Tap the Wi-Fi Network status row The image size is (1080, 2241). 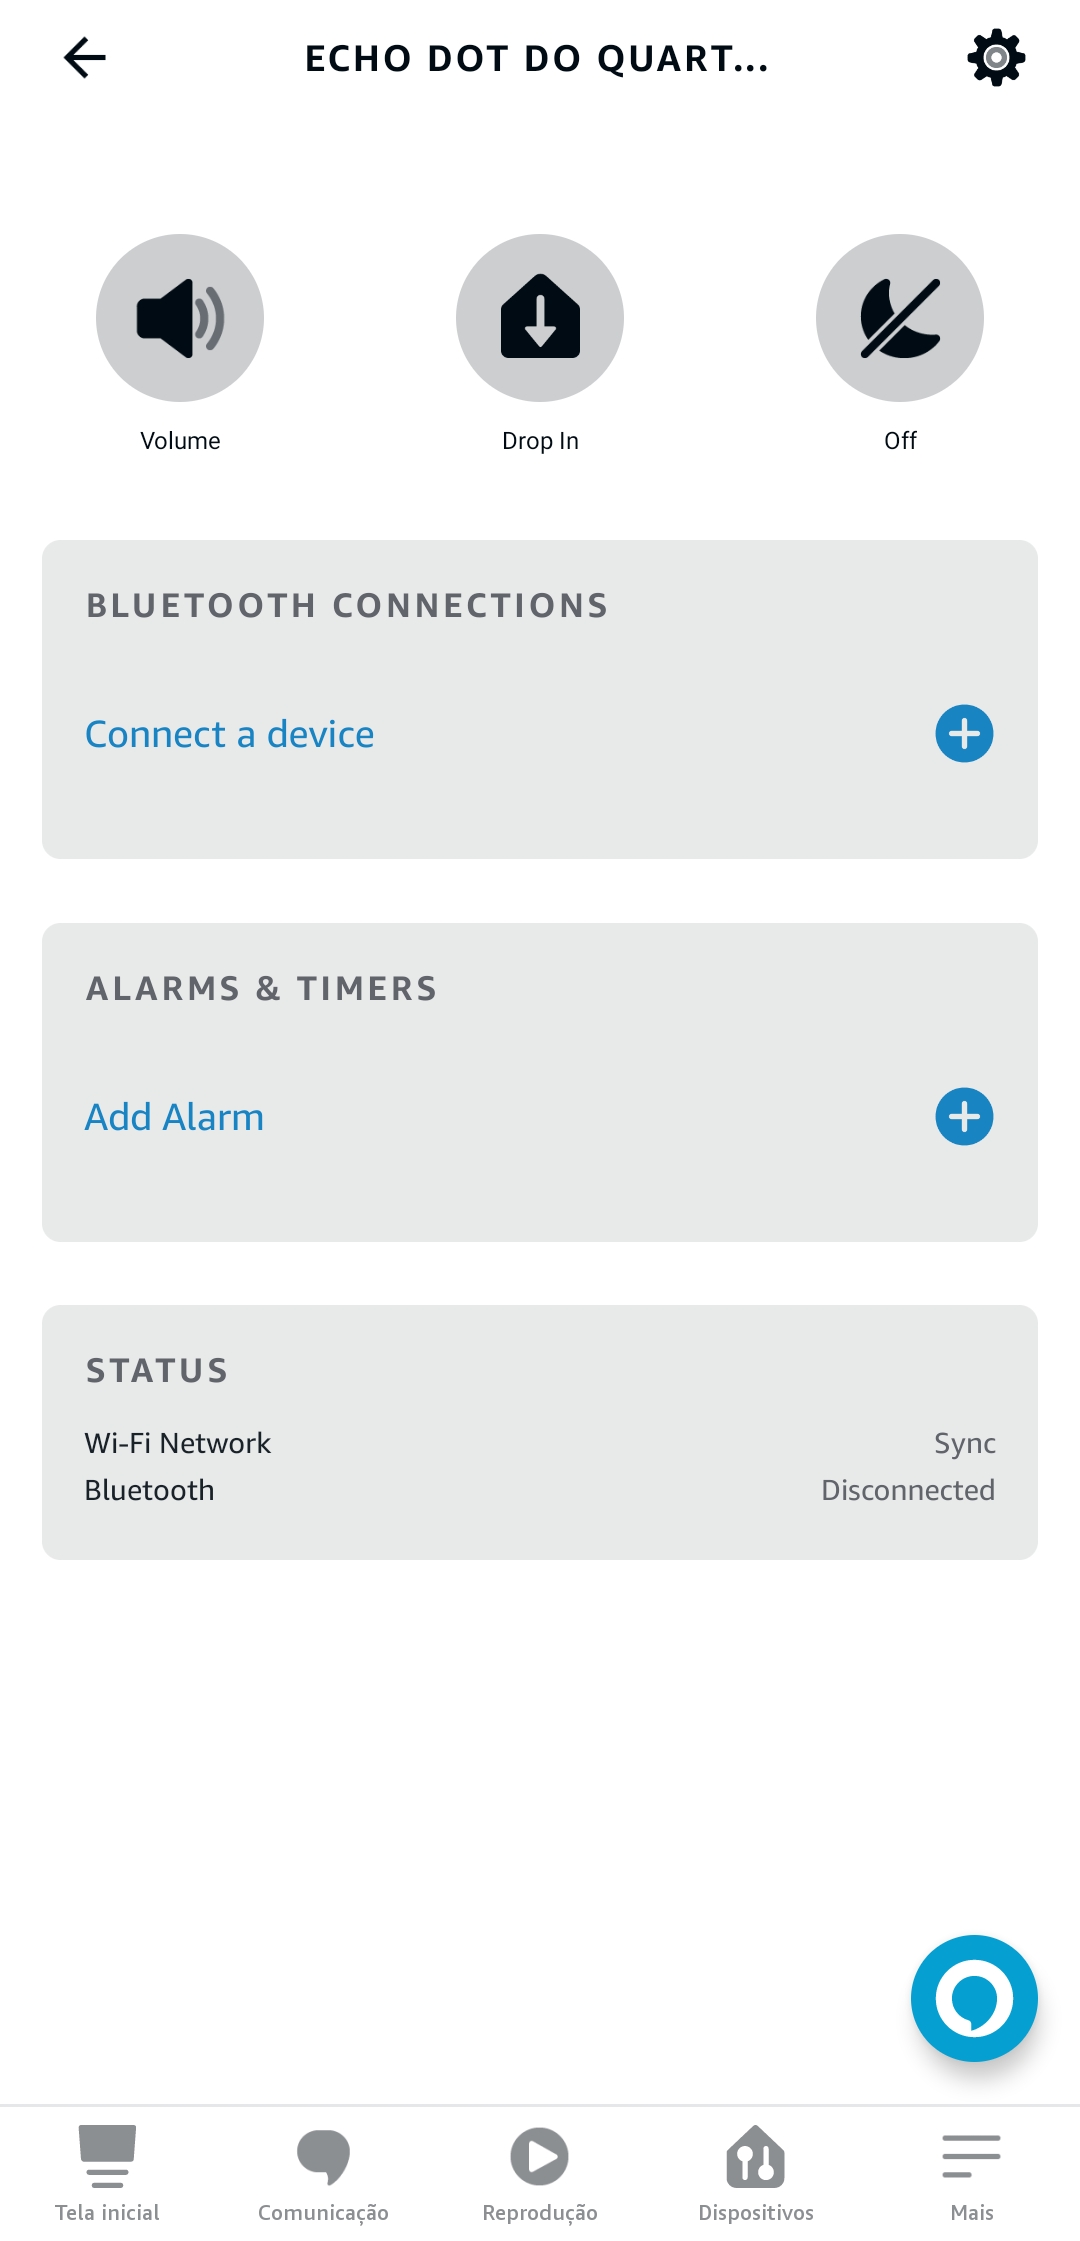(540, 1443)
